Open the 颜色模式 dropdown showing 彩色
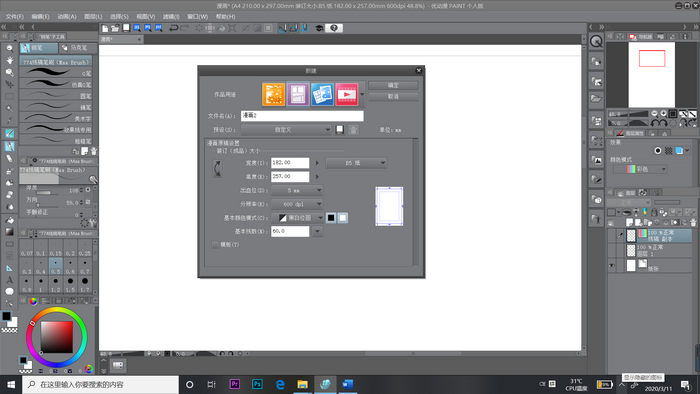 (640, 169)
